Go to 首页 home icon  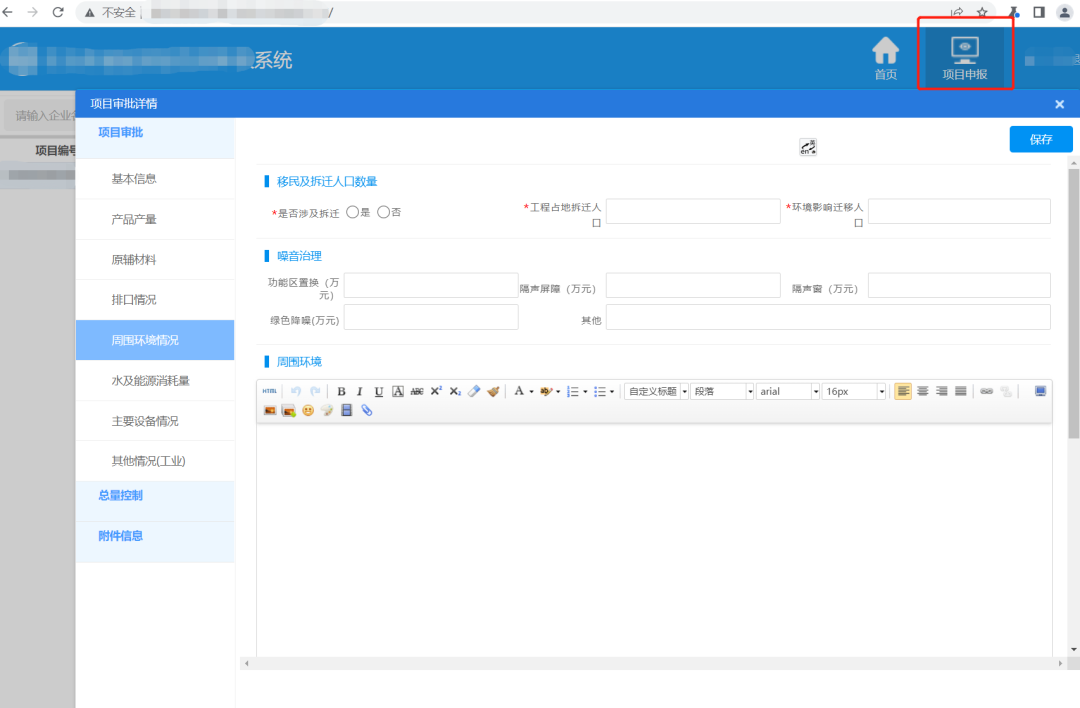[886, 59]
